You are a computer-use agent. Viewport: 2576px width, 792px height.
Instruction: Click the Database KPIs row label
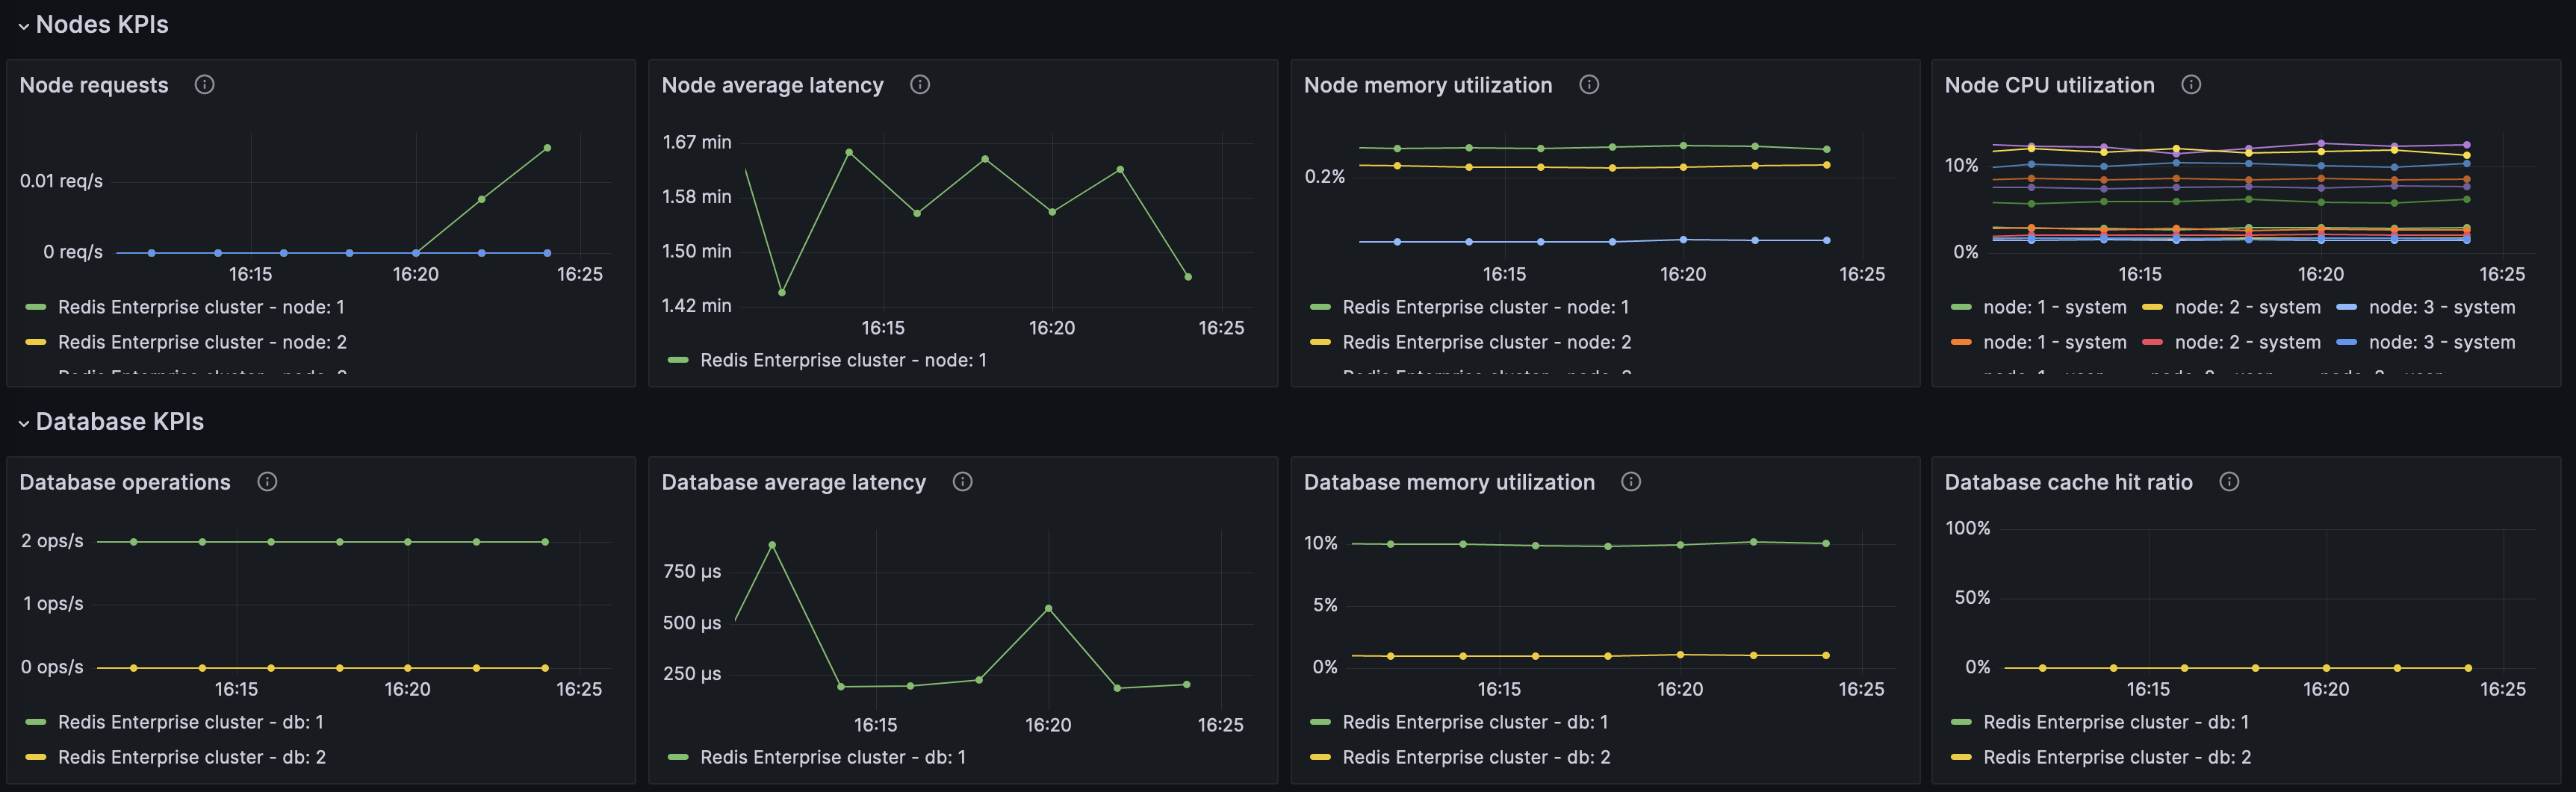119,421
